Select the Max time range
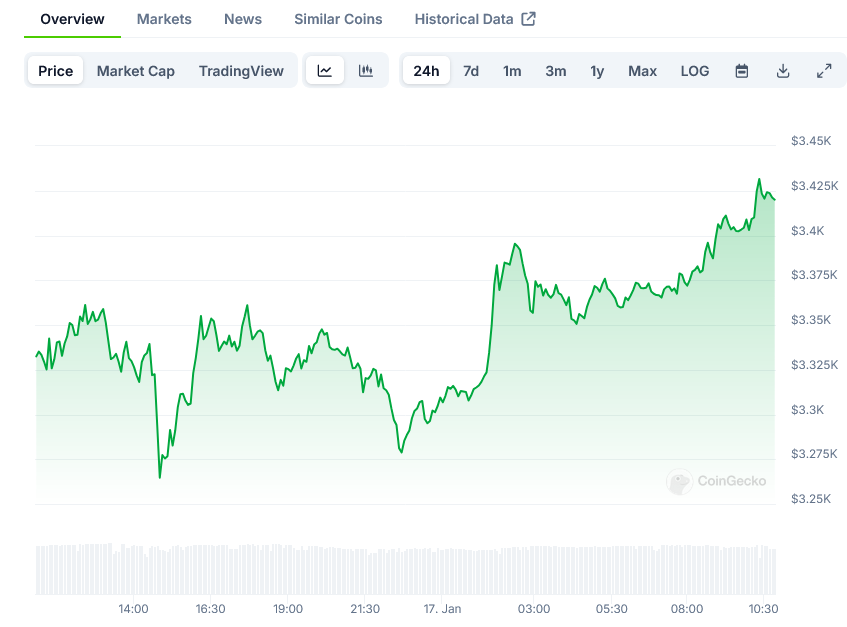The image size is (847, 627). [x=642, y=71]
